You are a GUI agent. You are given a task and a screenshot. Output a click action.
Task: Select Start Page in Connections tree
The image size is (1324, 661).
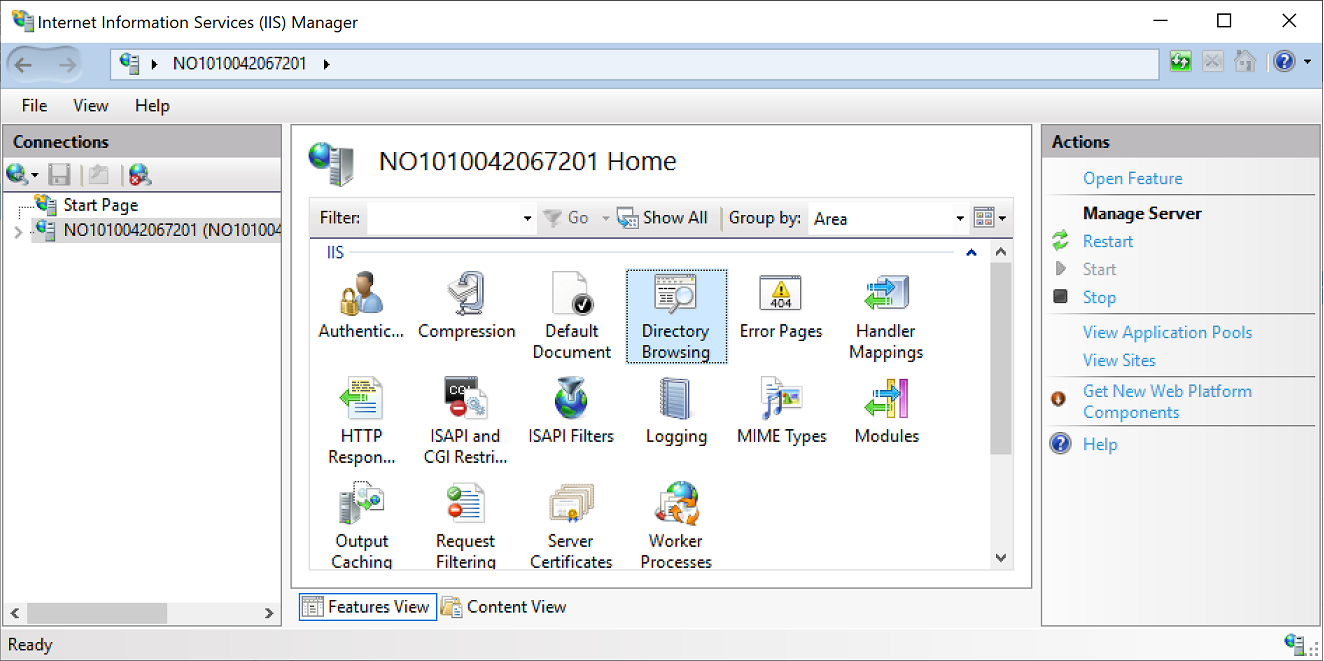tap(100, 205)
